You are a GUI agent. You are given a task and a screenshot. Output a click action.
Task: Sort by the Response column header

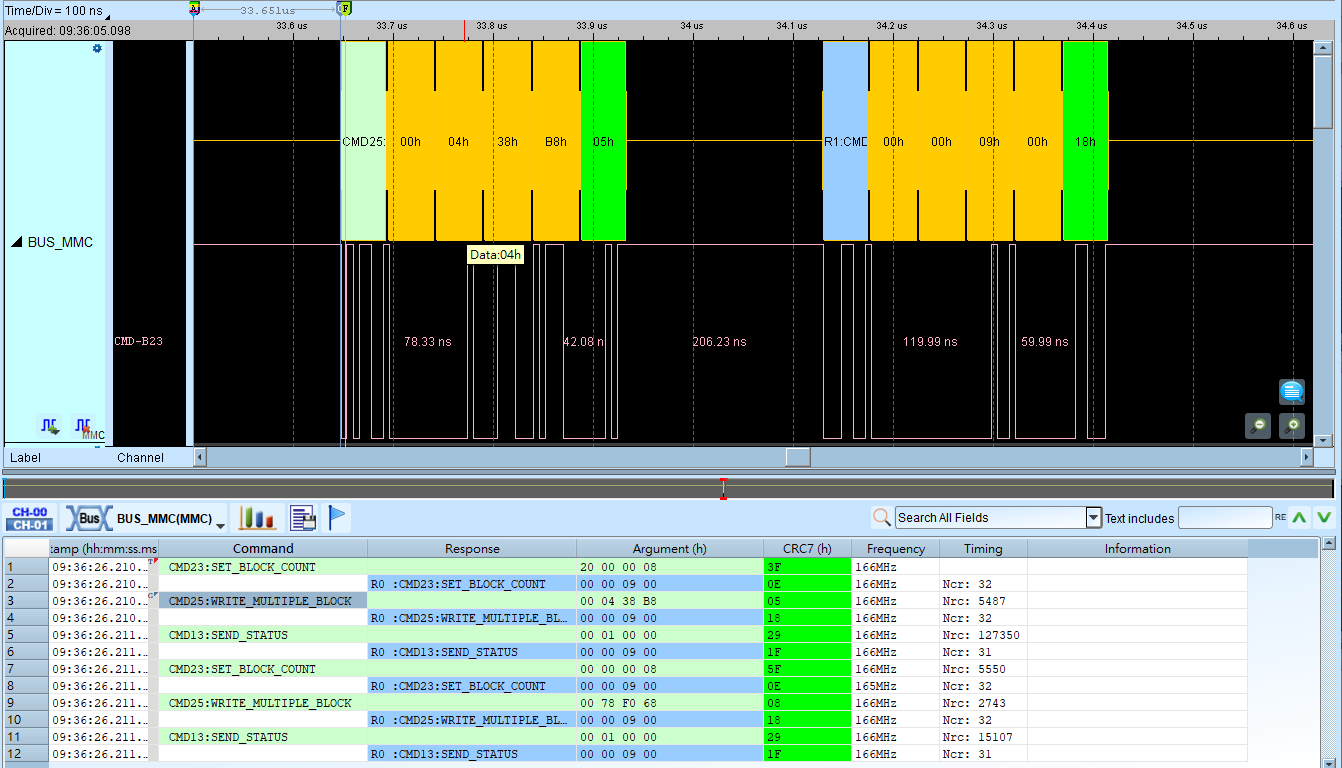(472, 549)
